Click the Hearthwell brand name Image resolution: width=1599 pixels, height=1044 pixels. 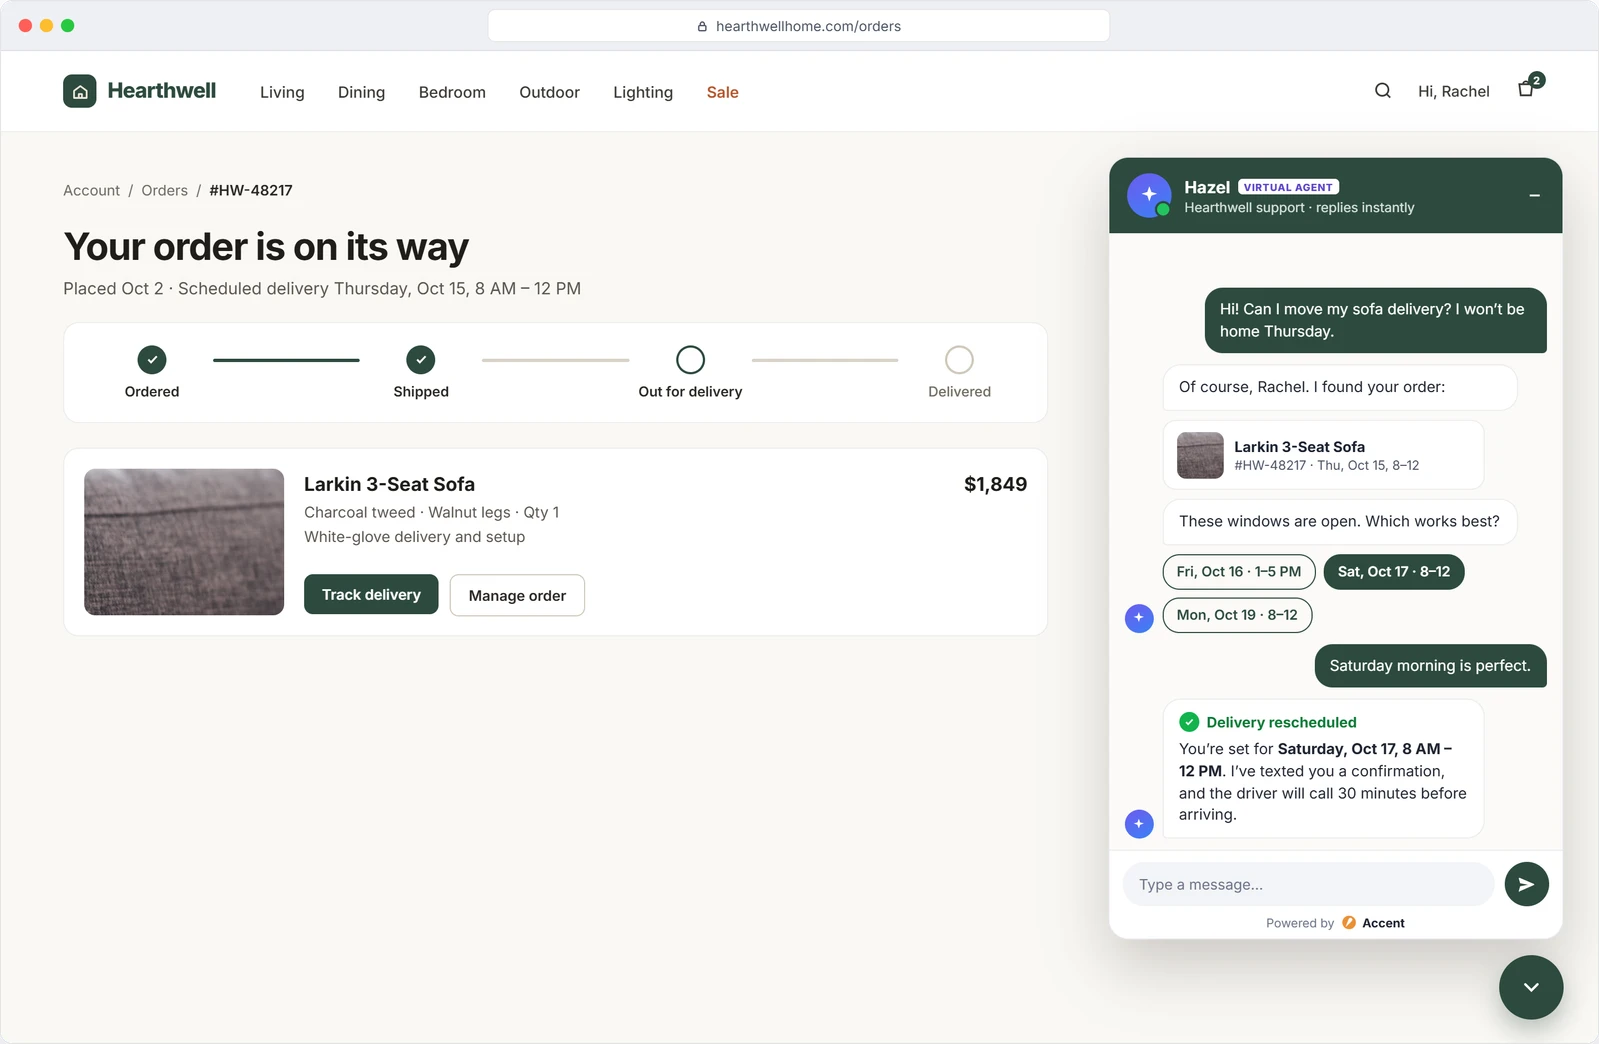click(162, 91)
